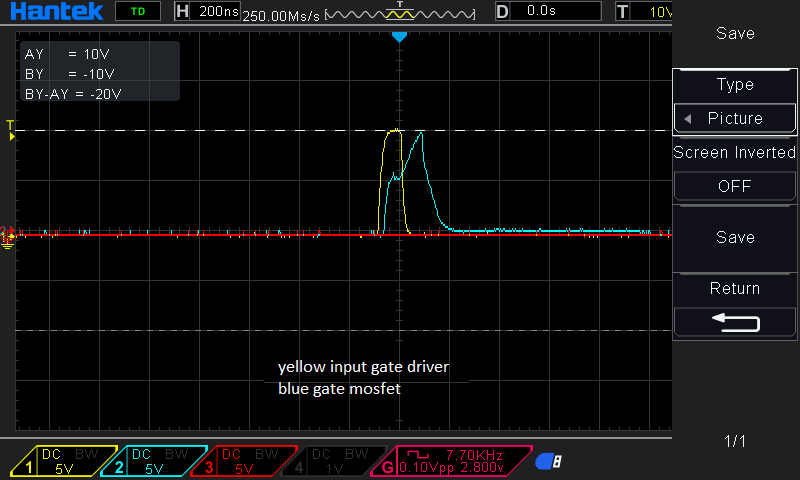The height and width of the screenshot is (480, 800).
Task: Click the left arrow beside Picture
Action: (688, 119)
